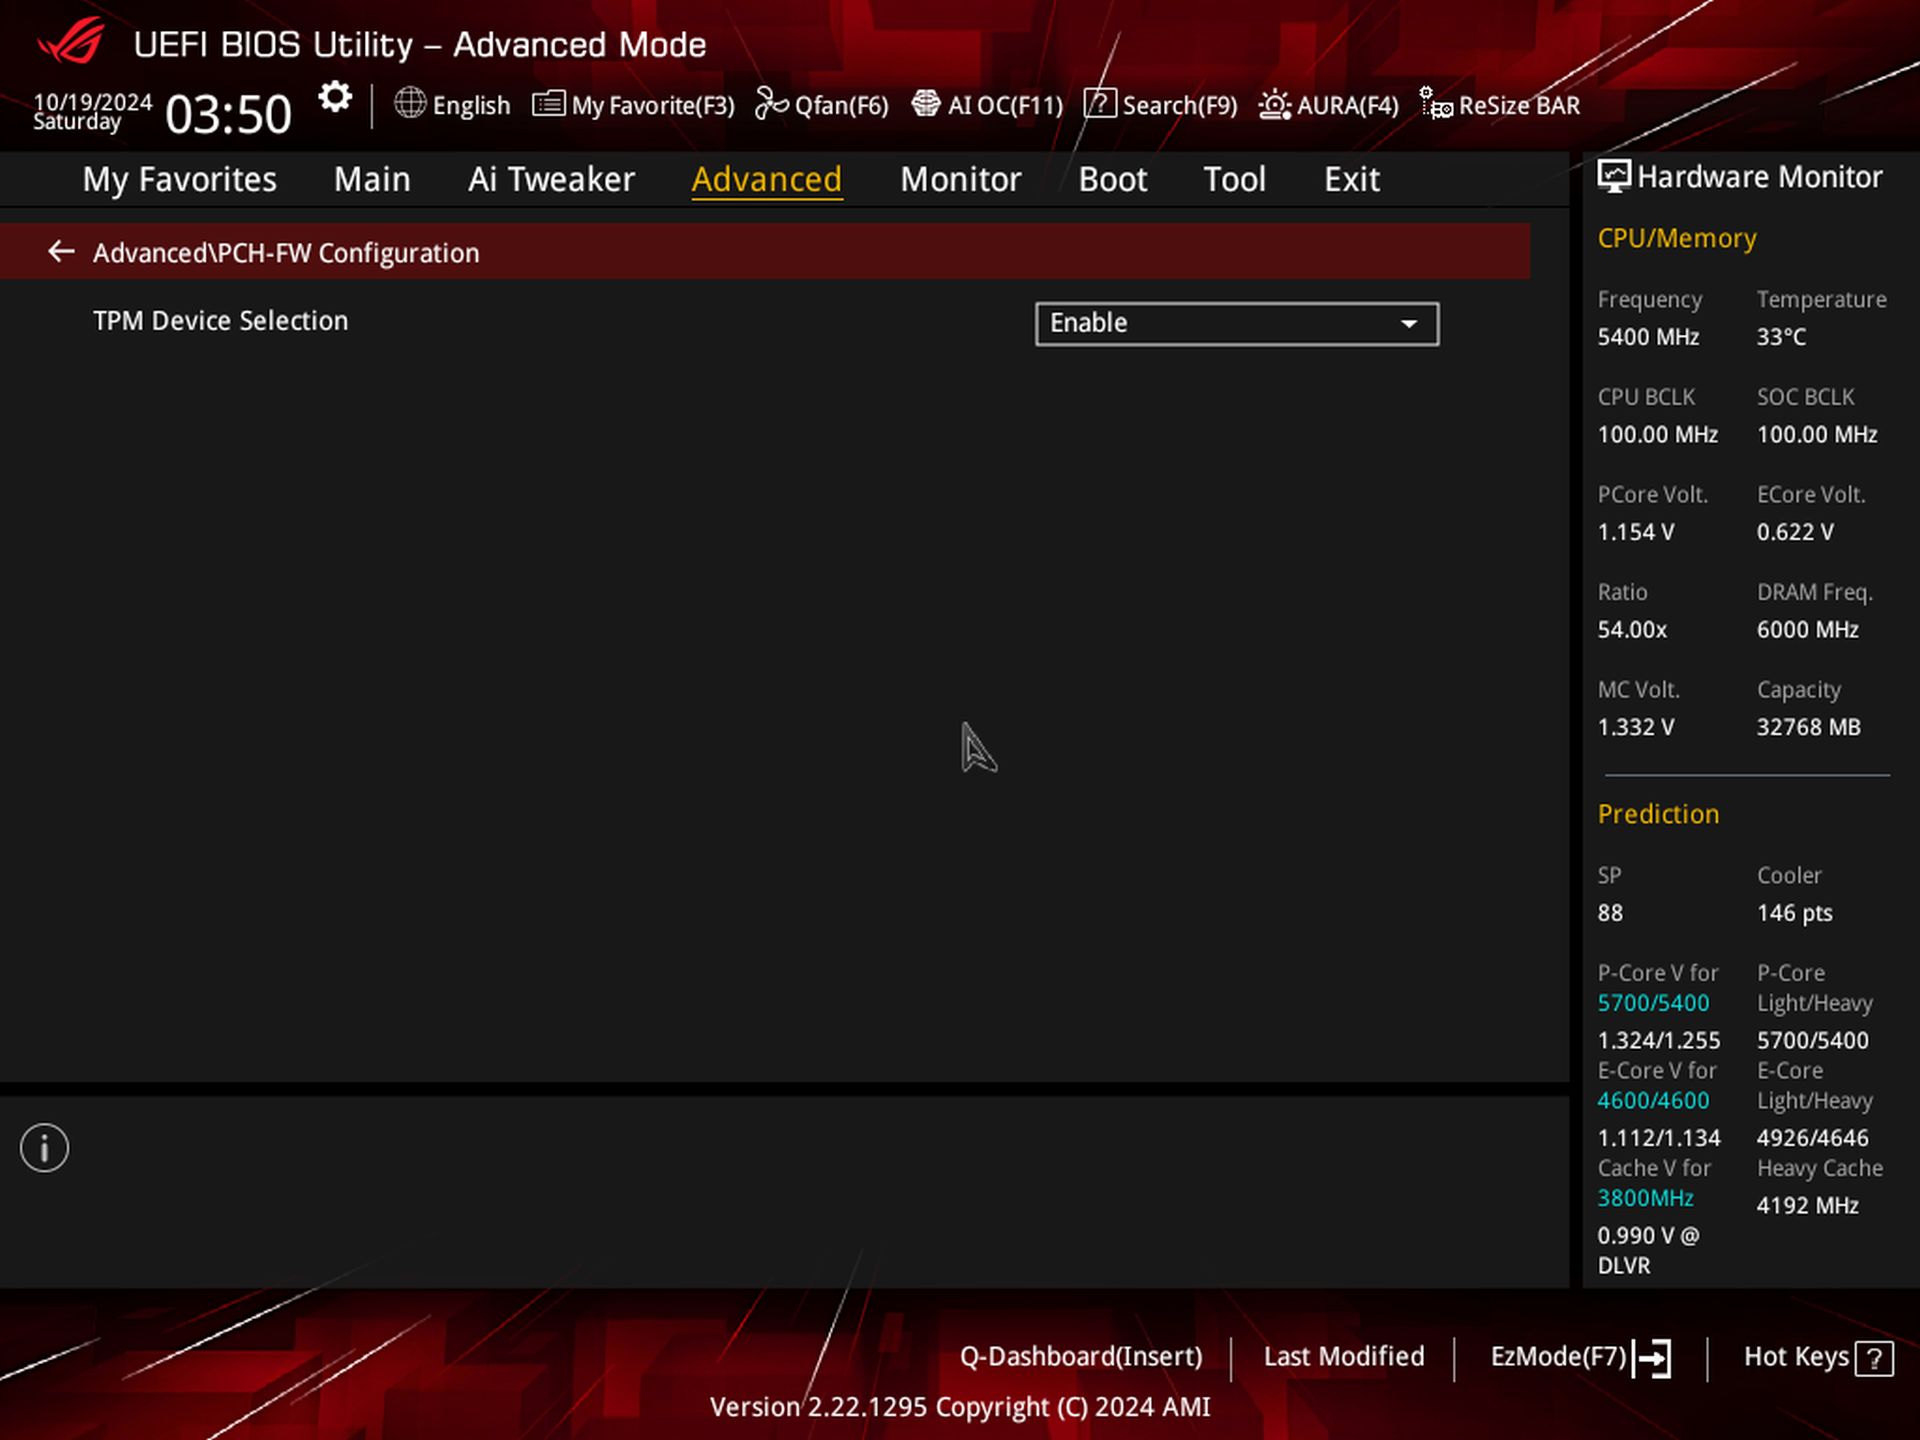Click the dropdown arrow next to Enable
Viewport: 1920px width, 1440px height.
[x=1409, y=324]
